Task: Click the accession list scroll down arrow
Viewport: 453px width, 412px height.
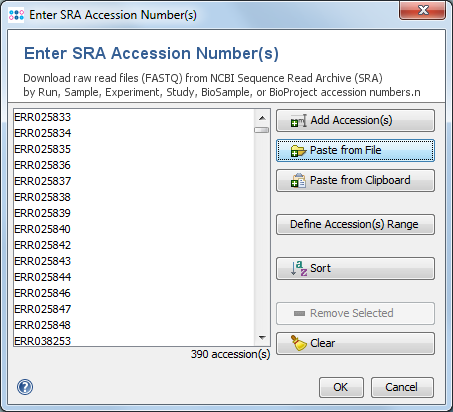Action: [x=262, y=338]
